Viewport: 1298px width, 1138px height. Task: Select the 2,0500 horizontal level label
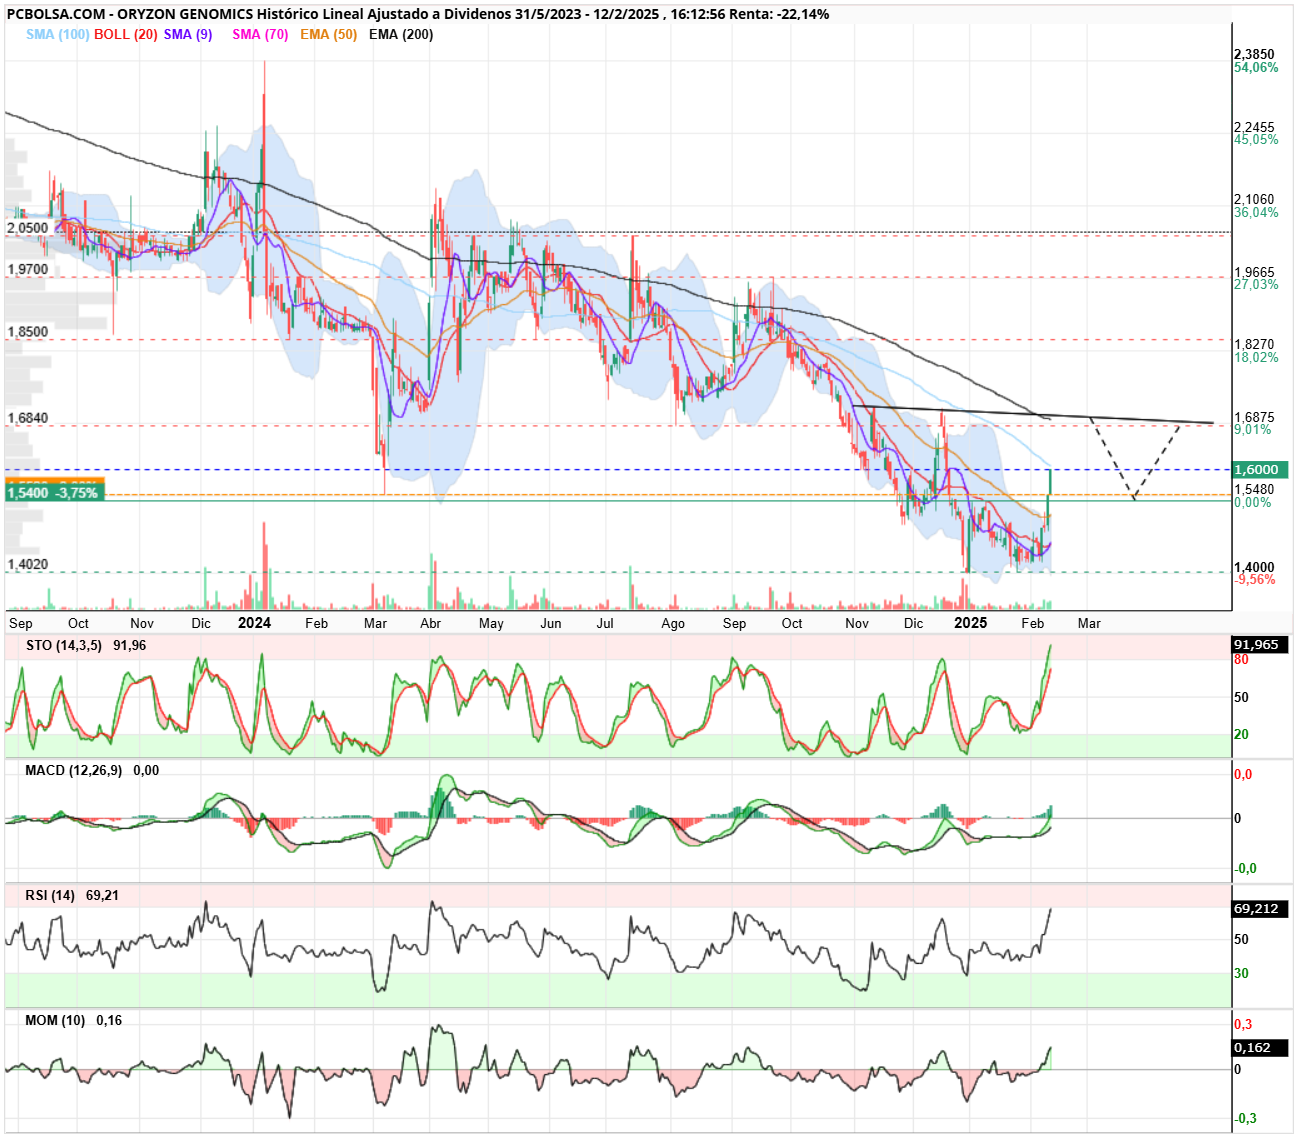click(x=28, y=228)
